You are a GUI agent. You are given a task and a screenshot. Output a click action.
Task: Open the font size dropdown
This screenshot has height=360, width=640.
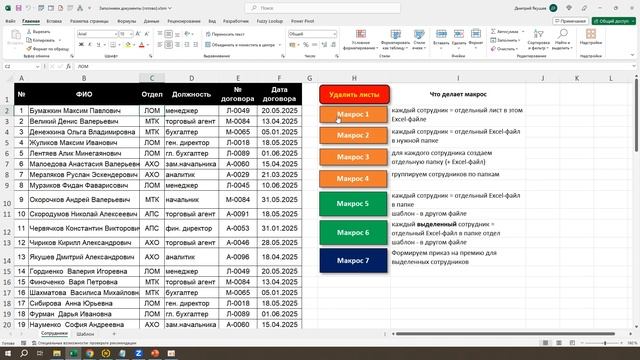click(x=131, y=34)
